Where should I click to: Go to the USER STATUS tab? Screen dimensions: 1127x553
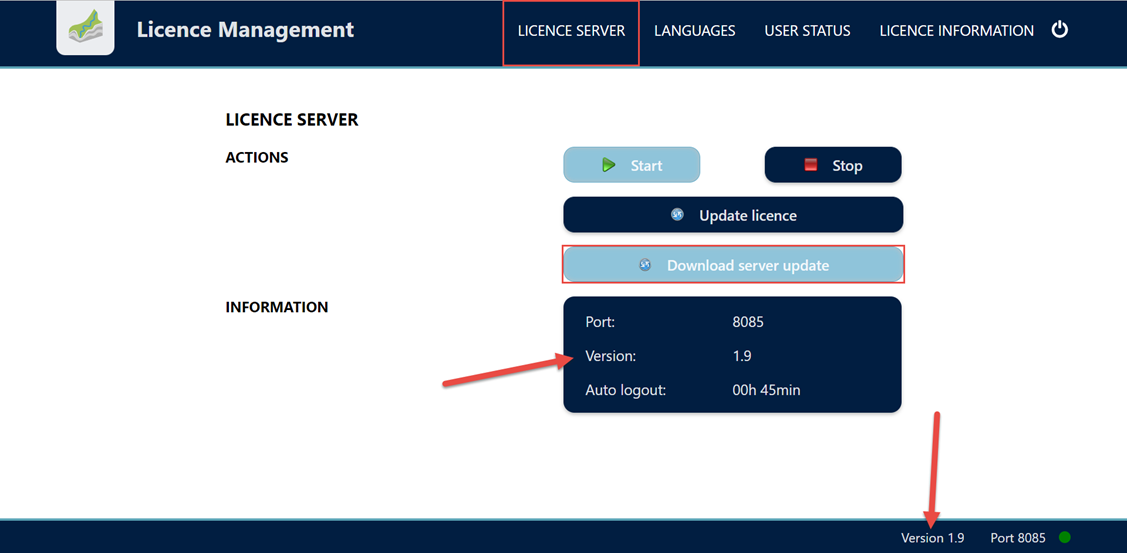807,31
